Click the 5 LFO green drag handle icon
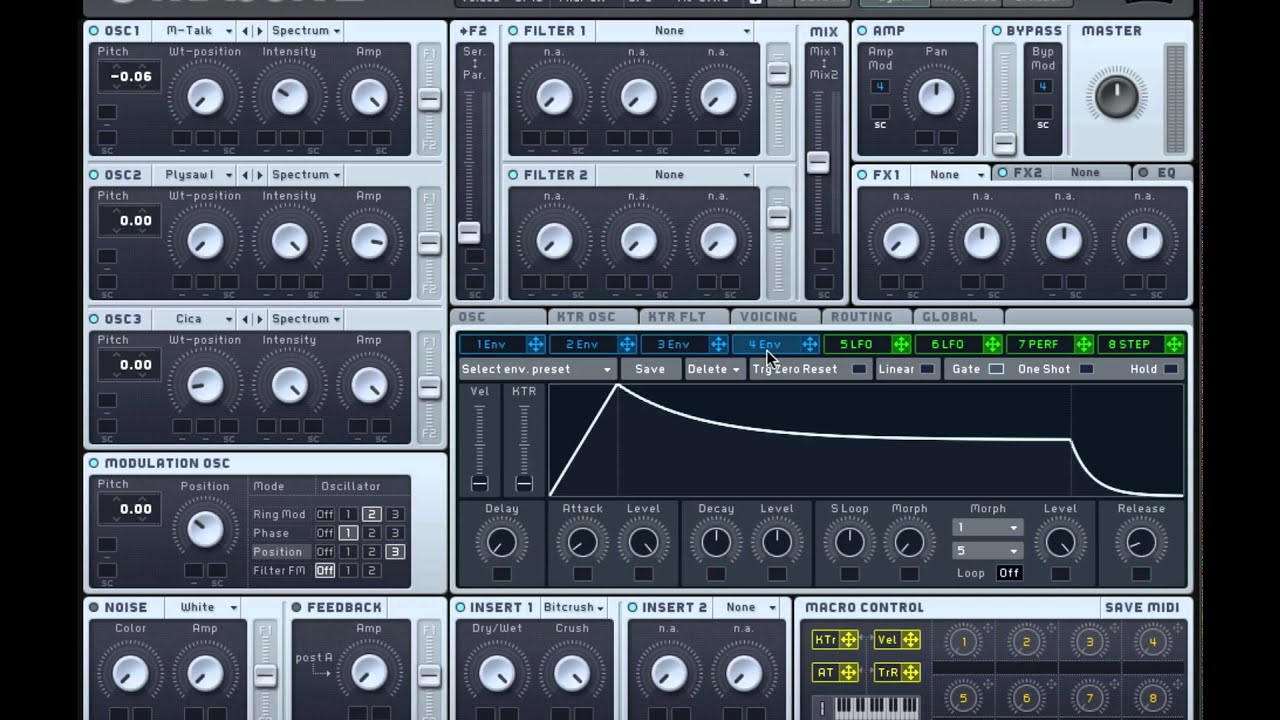The image size is (1280, 720). click(901, 344)
